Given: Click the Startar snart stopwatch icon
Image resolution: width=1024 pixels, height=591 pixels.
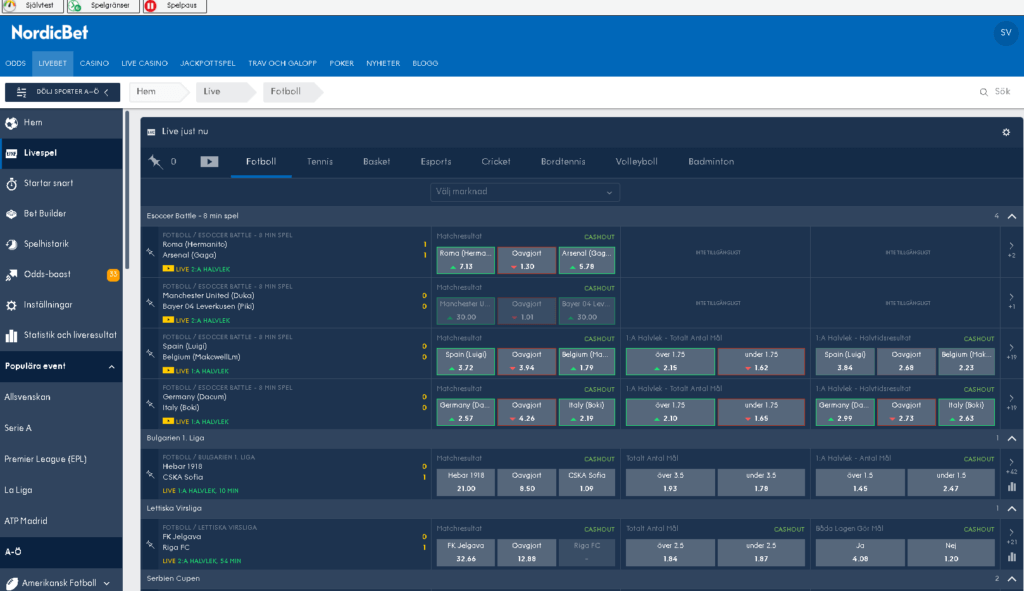Looking at the screenshot, I should (x=11, y=184).
